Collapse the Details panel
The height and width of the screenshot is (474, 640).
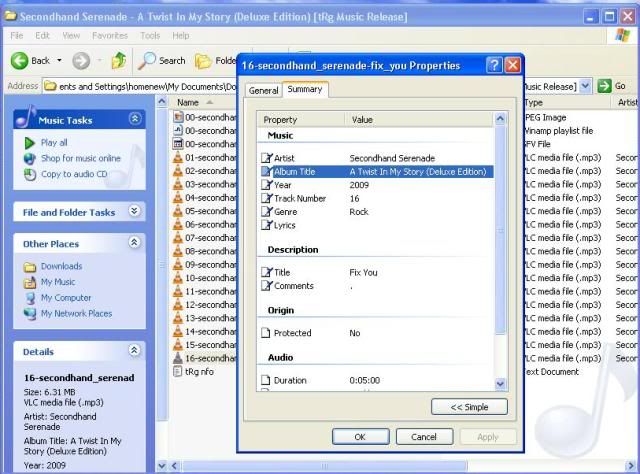pyautogui.click(x=135, y=351)
